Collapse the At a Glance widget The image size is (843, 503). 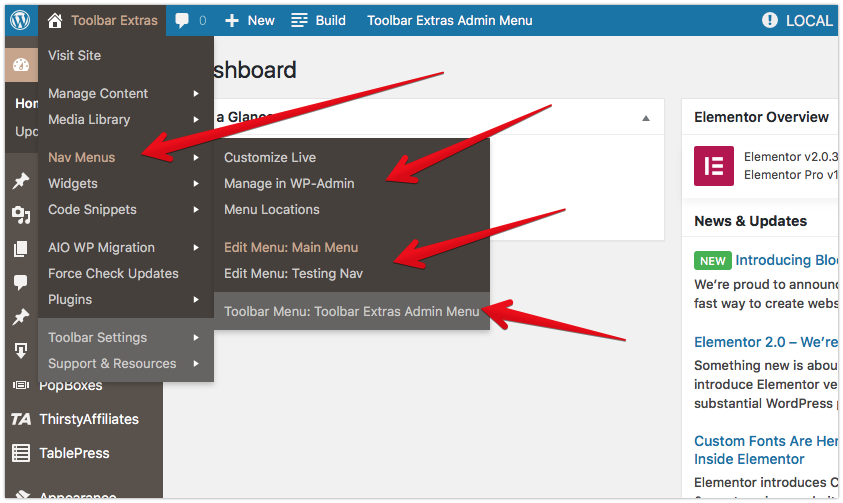click(x=646, y=118)
